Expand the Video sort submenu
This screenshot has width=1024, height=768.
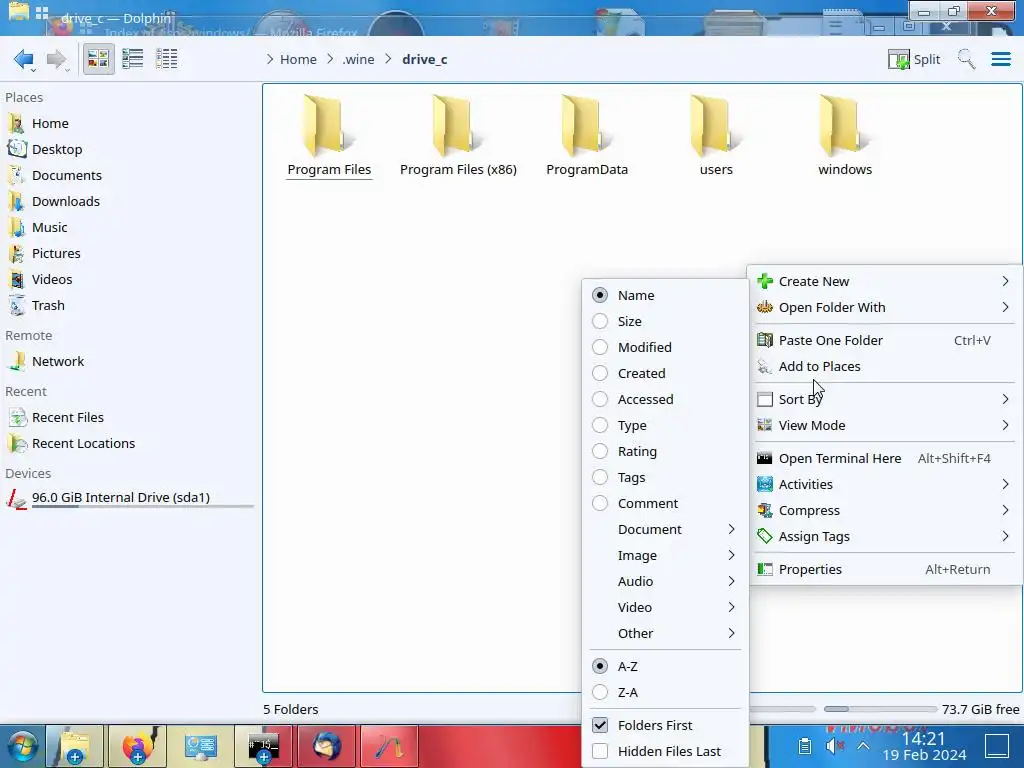click(x=665, y=607)
